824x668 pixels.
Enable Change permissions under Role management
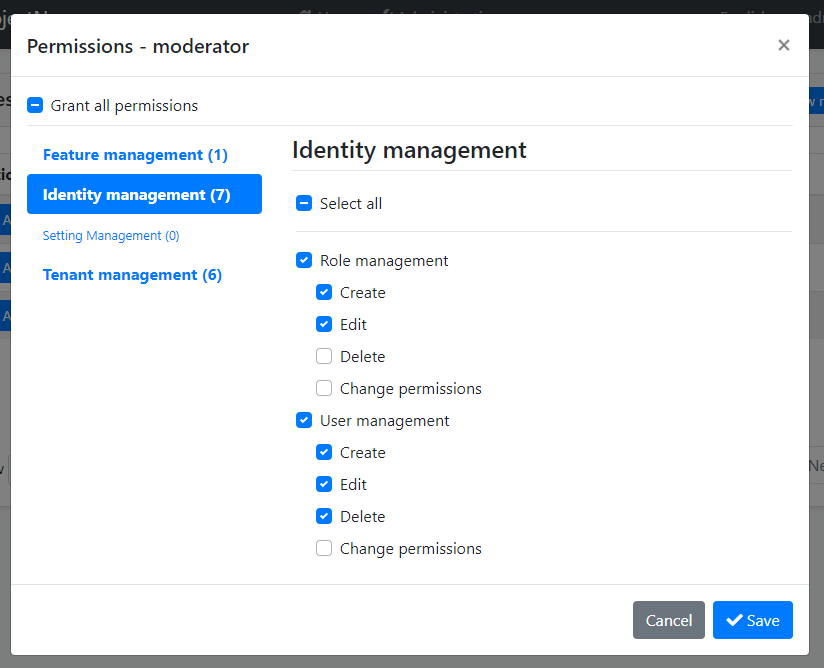coord(324,388)
